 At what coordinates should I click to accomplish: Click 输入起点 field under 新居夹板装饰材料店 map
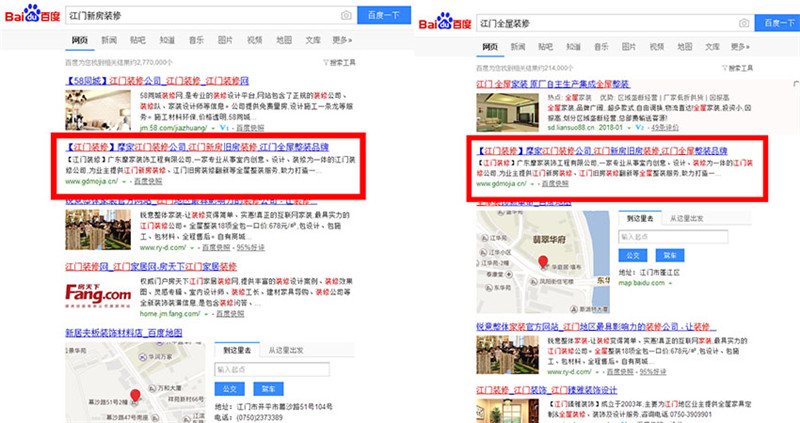pos(272,369)
